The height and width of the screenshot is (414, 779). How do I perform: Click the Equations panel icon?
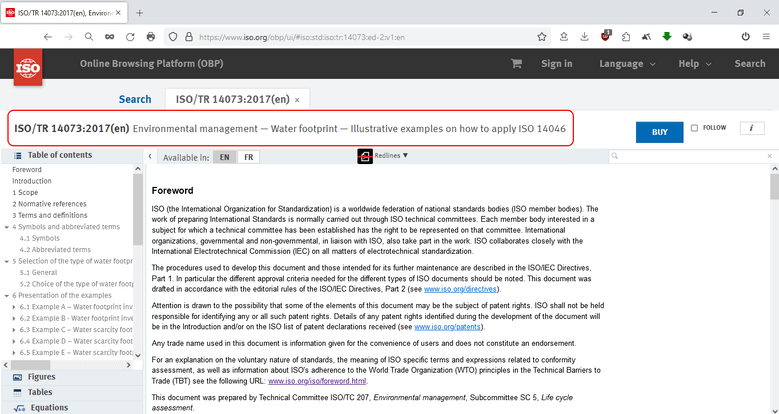tap(19, 408)
